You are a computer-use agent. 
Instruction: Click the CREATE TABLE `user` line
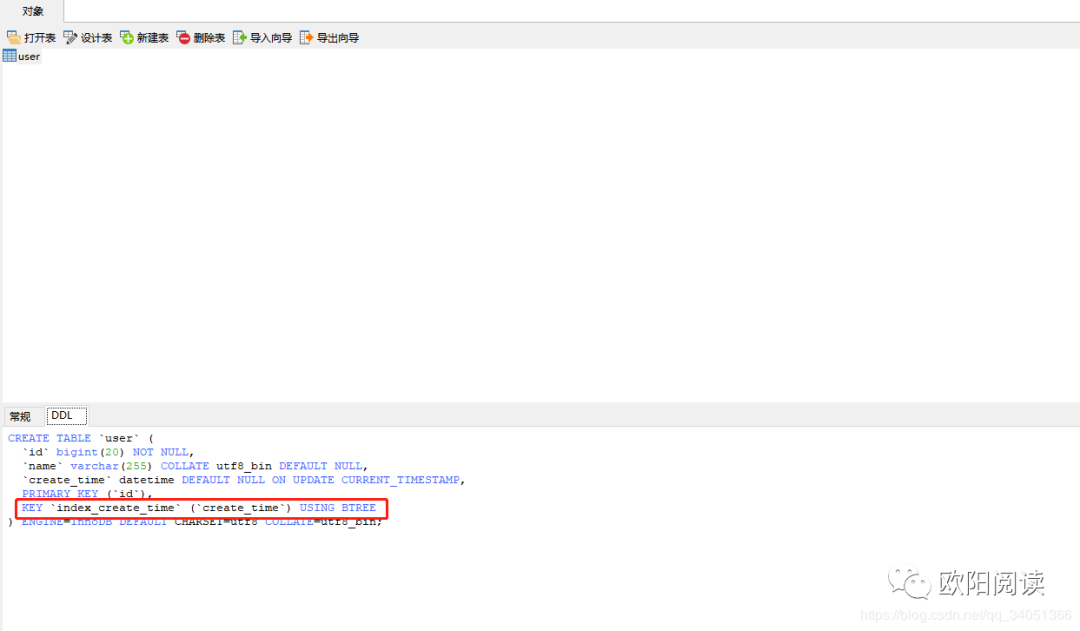[81, 438]
